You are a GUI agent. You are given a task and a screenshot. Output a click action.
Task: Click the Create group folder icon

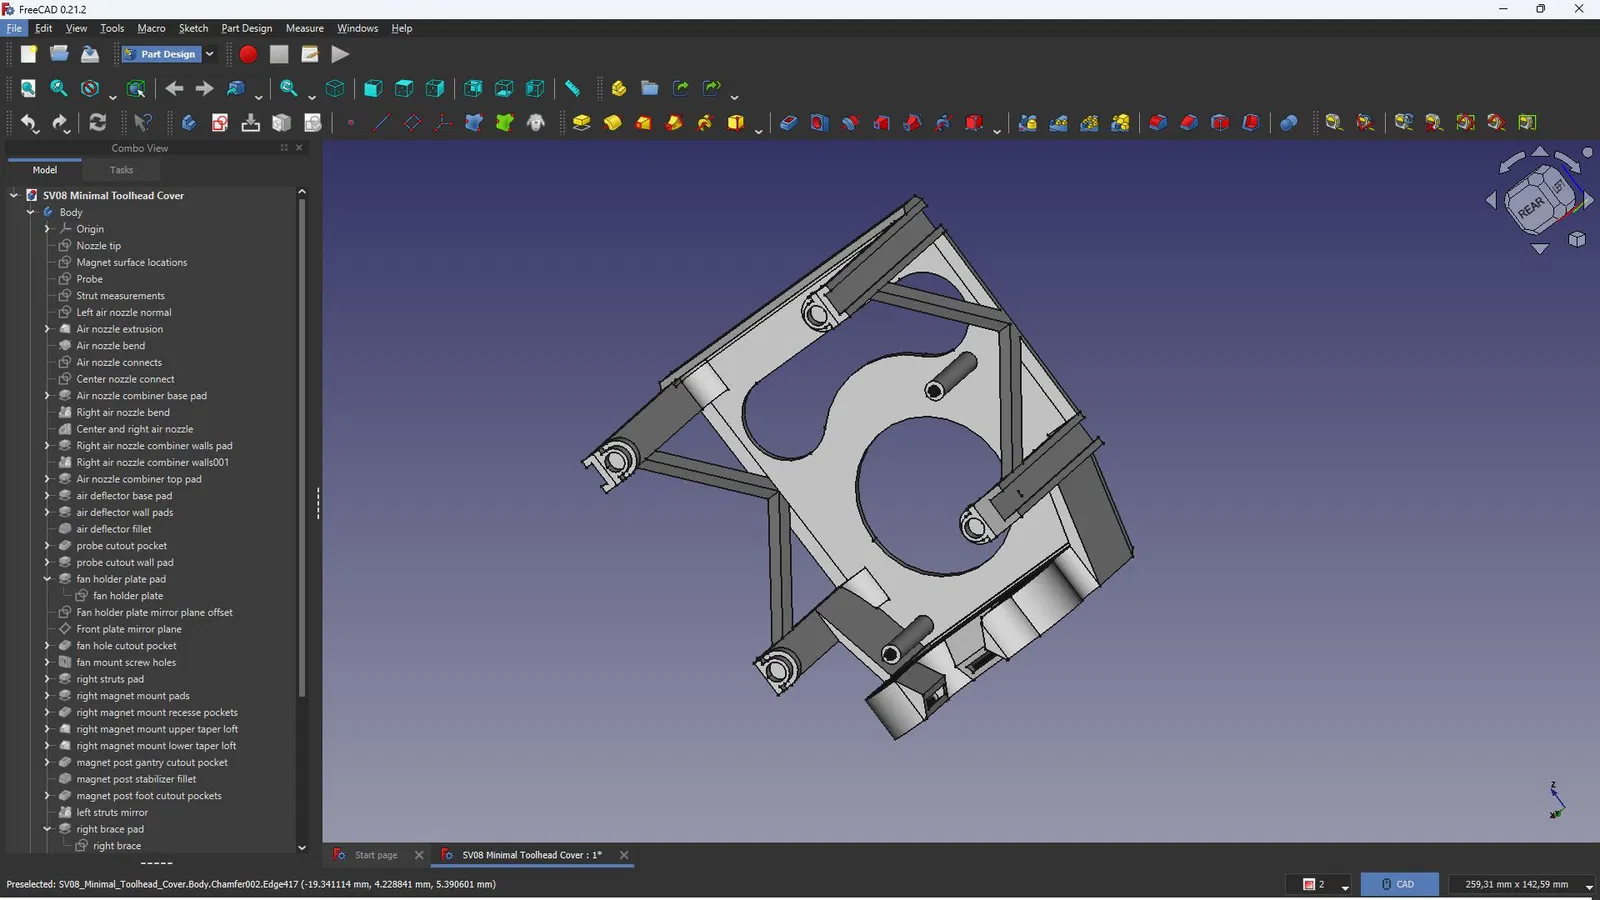(x=650, y=88)
